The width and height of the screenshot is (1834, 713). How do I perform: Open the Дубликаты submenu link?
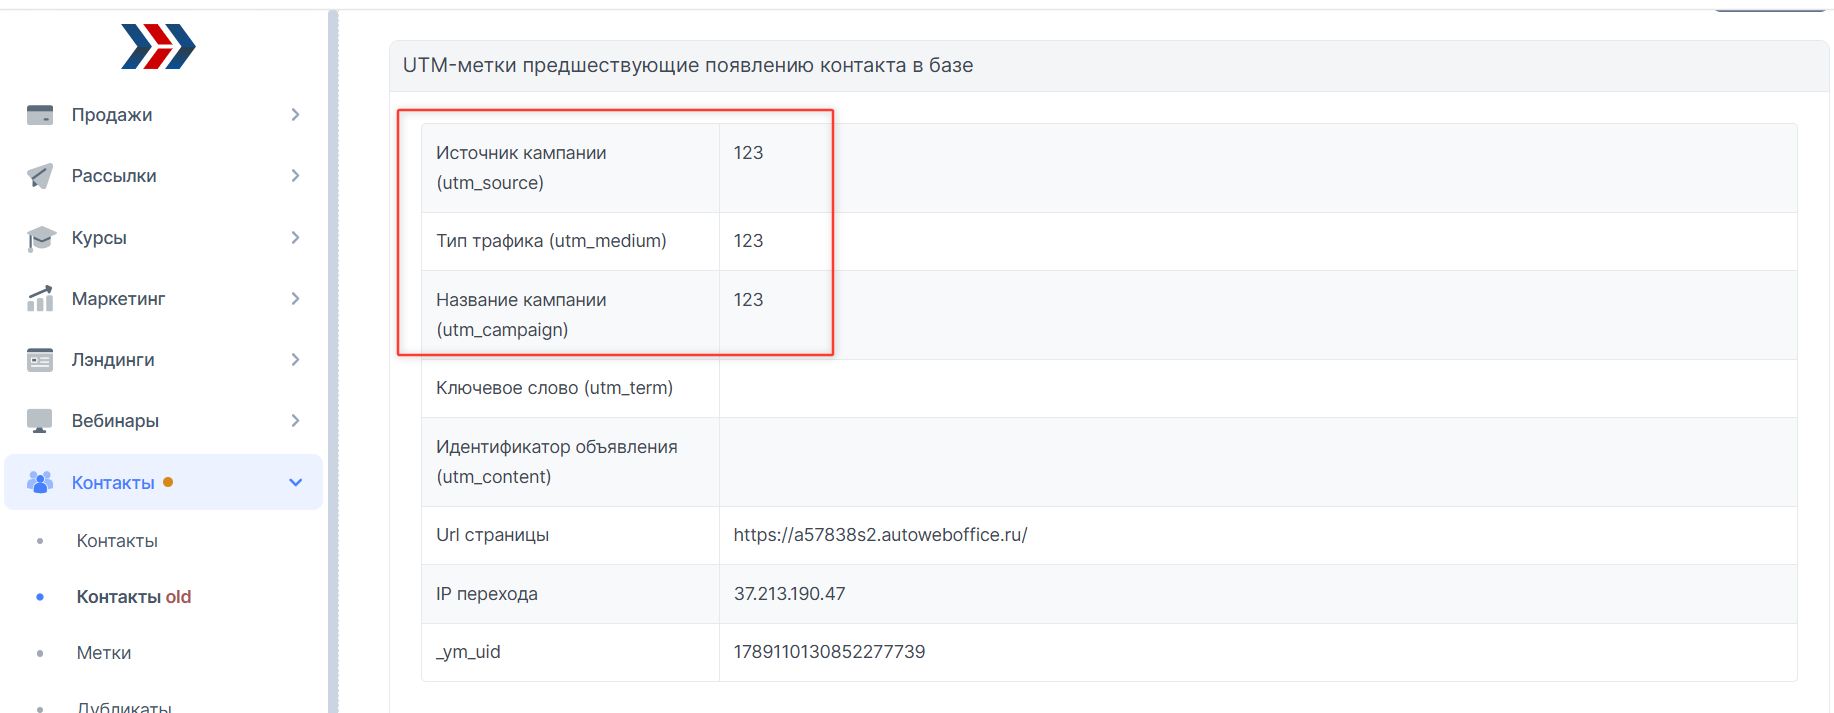tap(124, 706)
